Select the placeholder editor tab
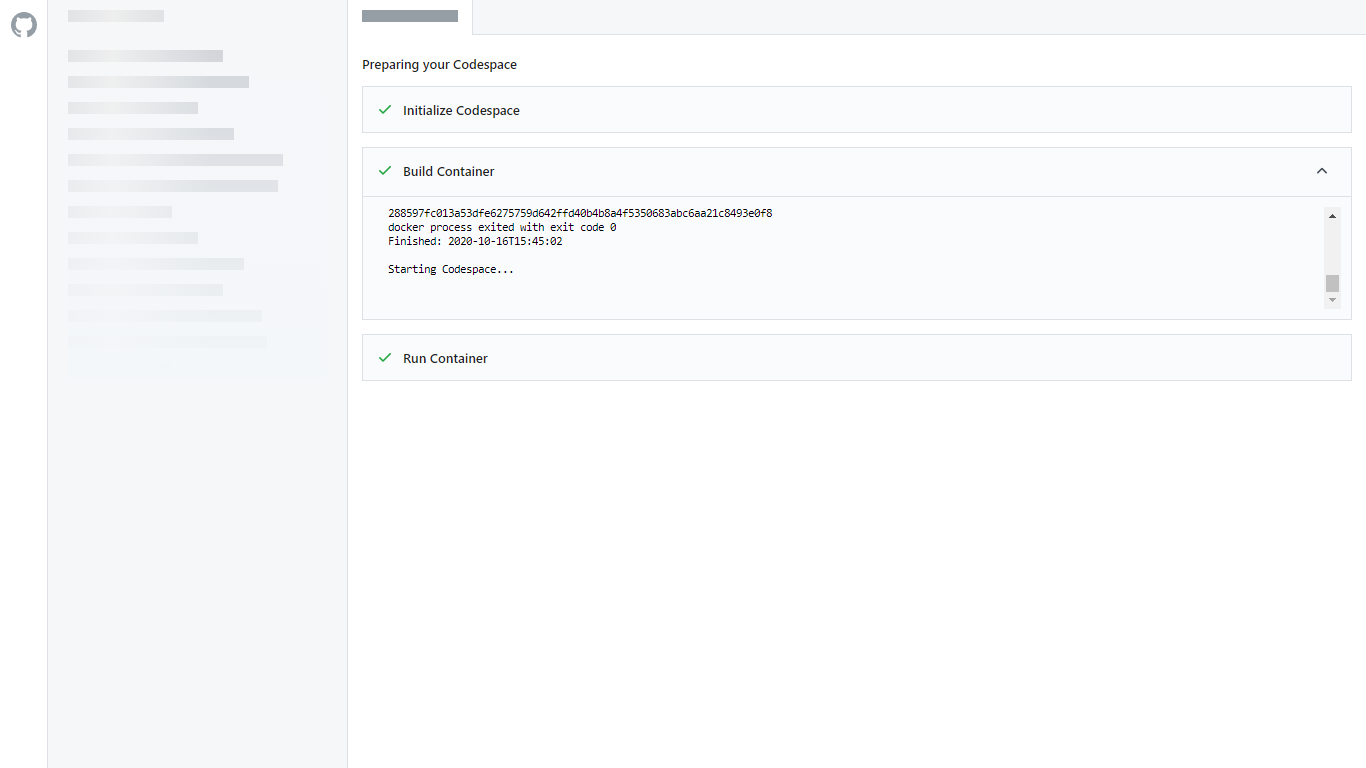Screen dimensions: 1366x768 point(410,17)
